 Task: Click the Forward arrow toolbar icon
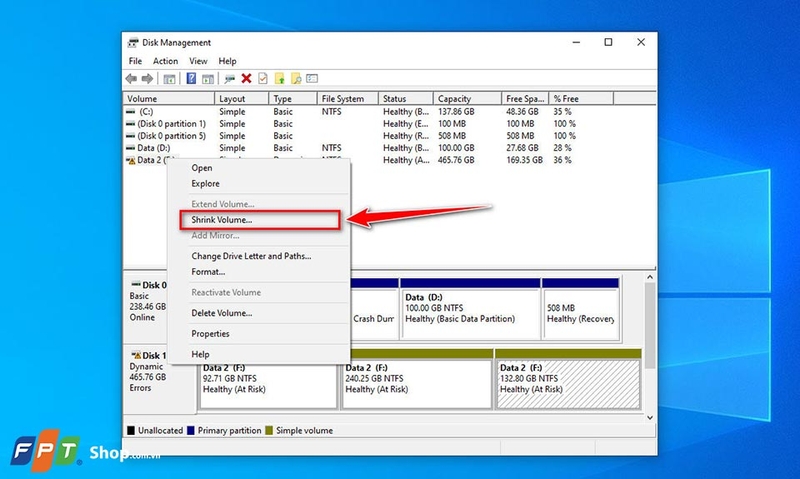[147, 79]
